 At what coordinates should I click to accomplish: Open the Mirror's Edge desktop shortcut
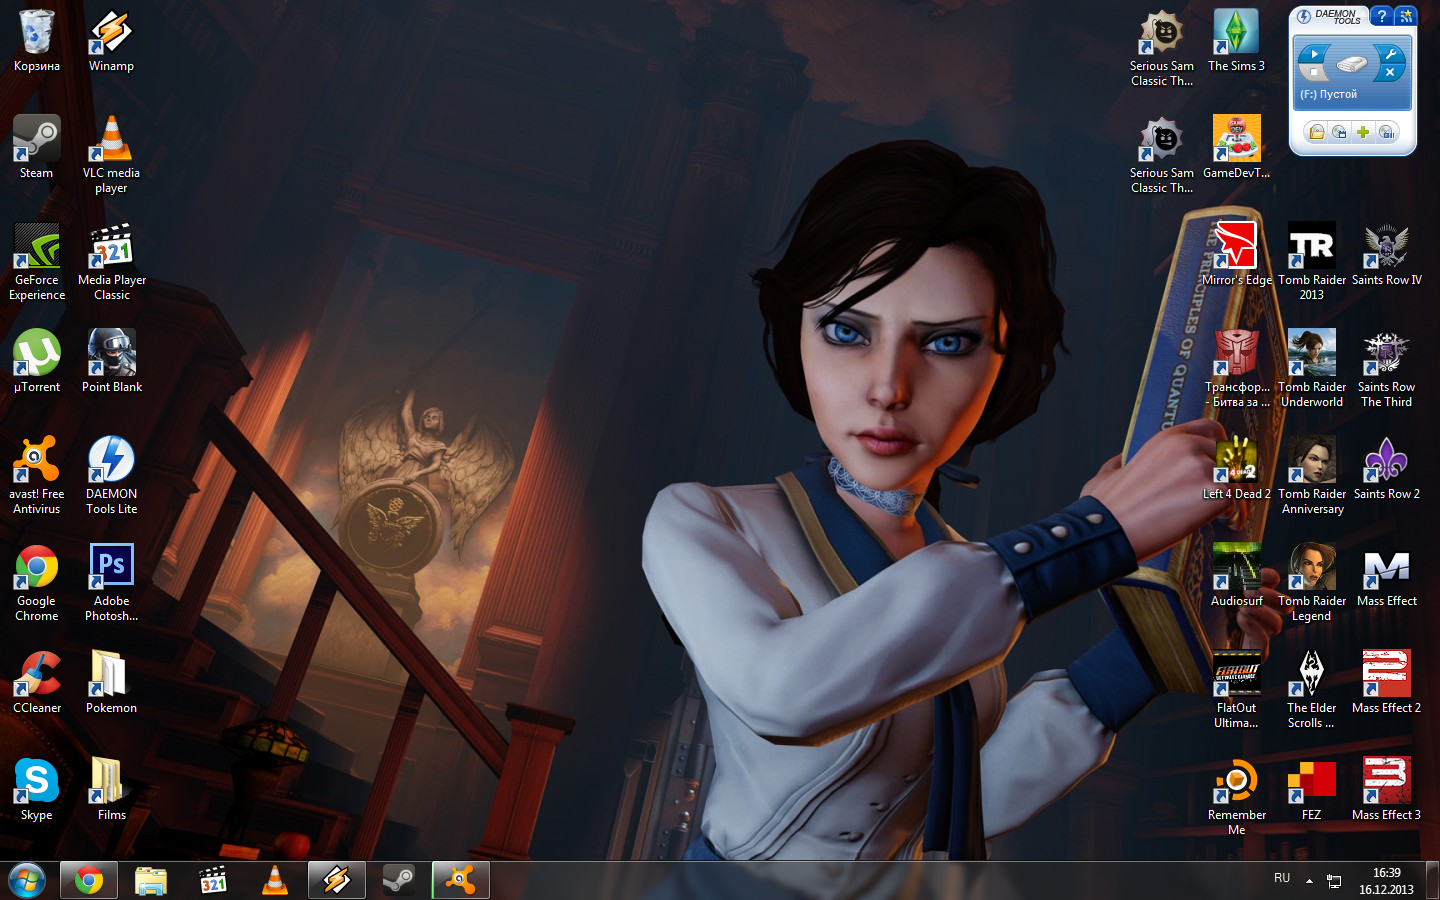[1236, 255]
